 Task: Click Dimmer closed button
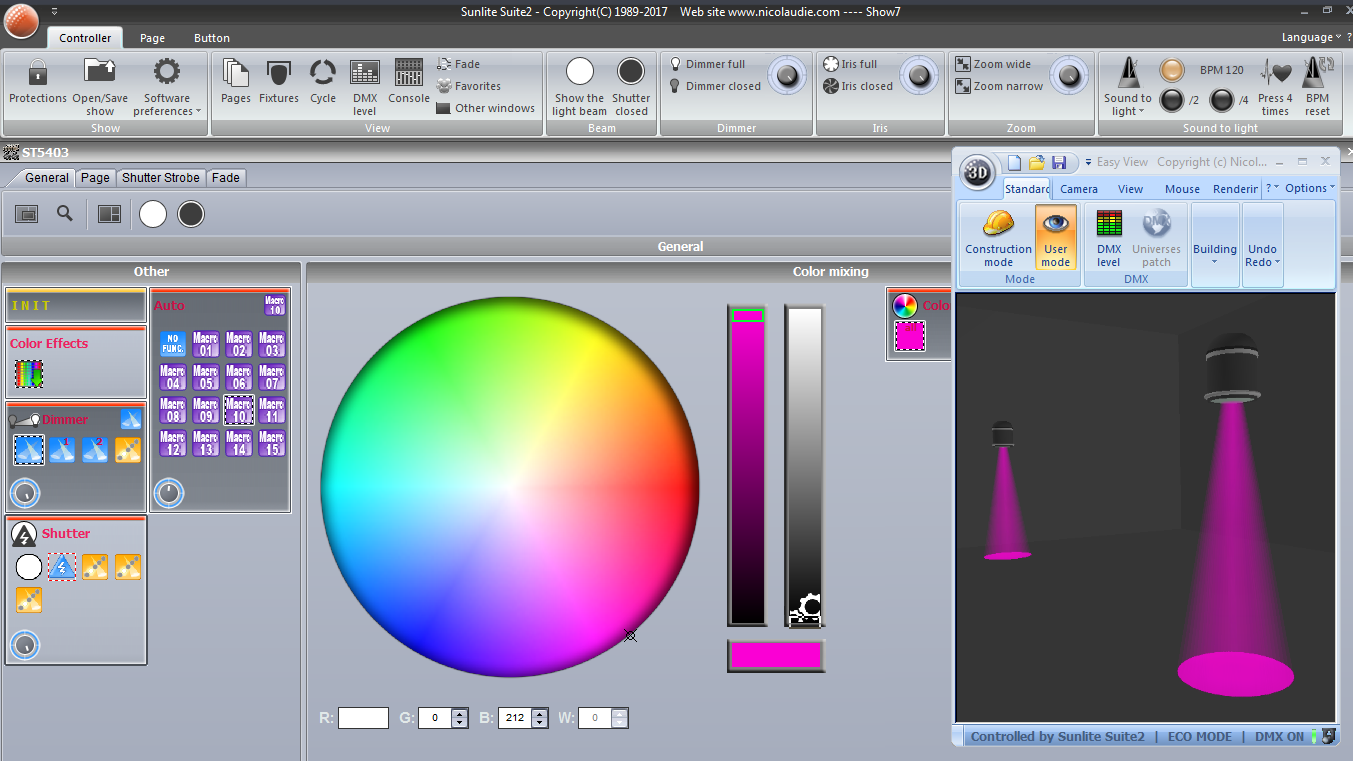[x=714, y=86]
